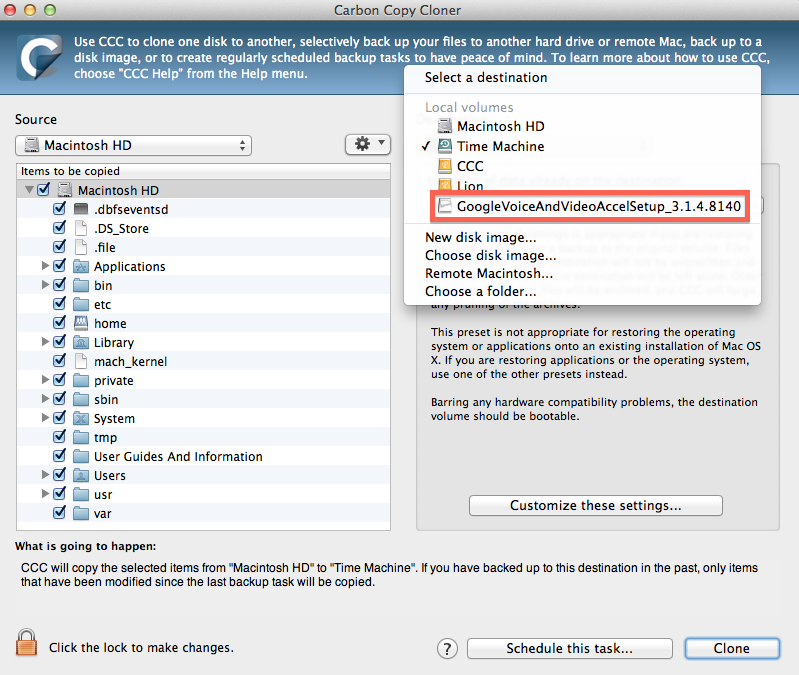Click the Library folder icon
This screenshot has height=675, width=799.
coord(81,342)
